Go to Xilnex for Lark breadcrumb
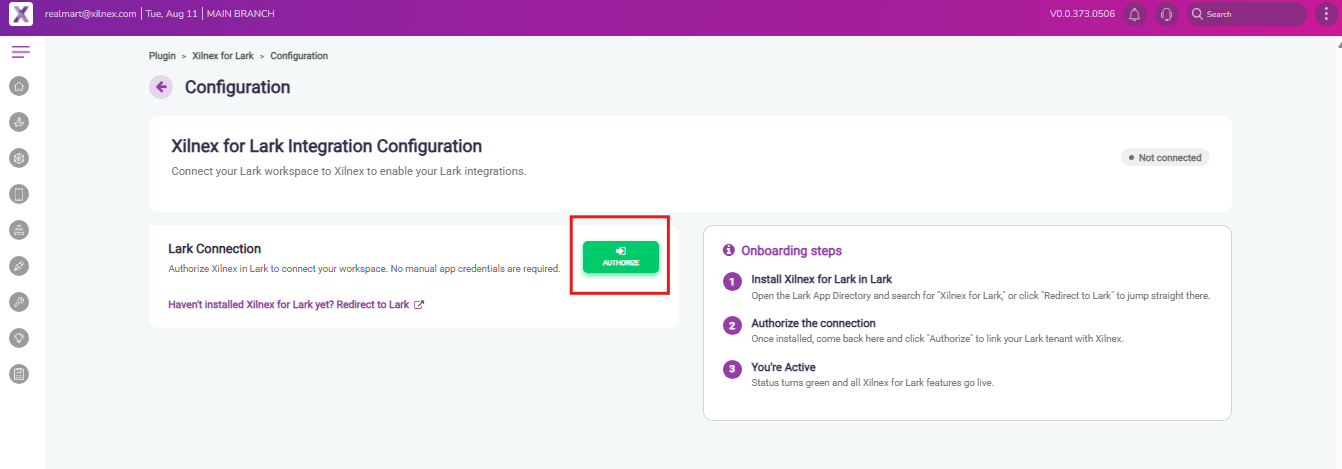 pyautogui.click(x=222, y=56)
